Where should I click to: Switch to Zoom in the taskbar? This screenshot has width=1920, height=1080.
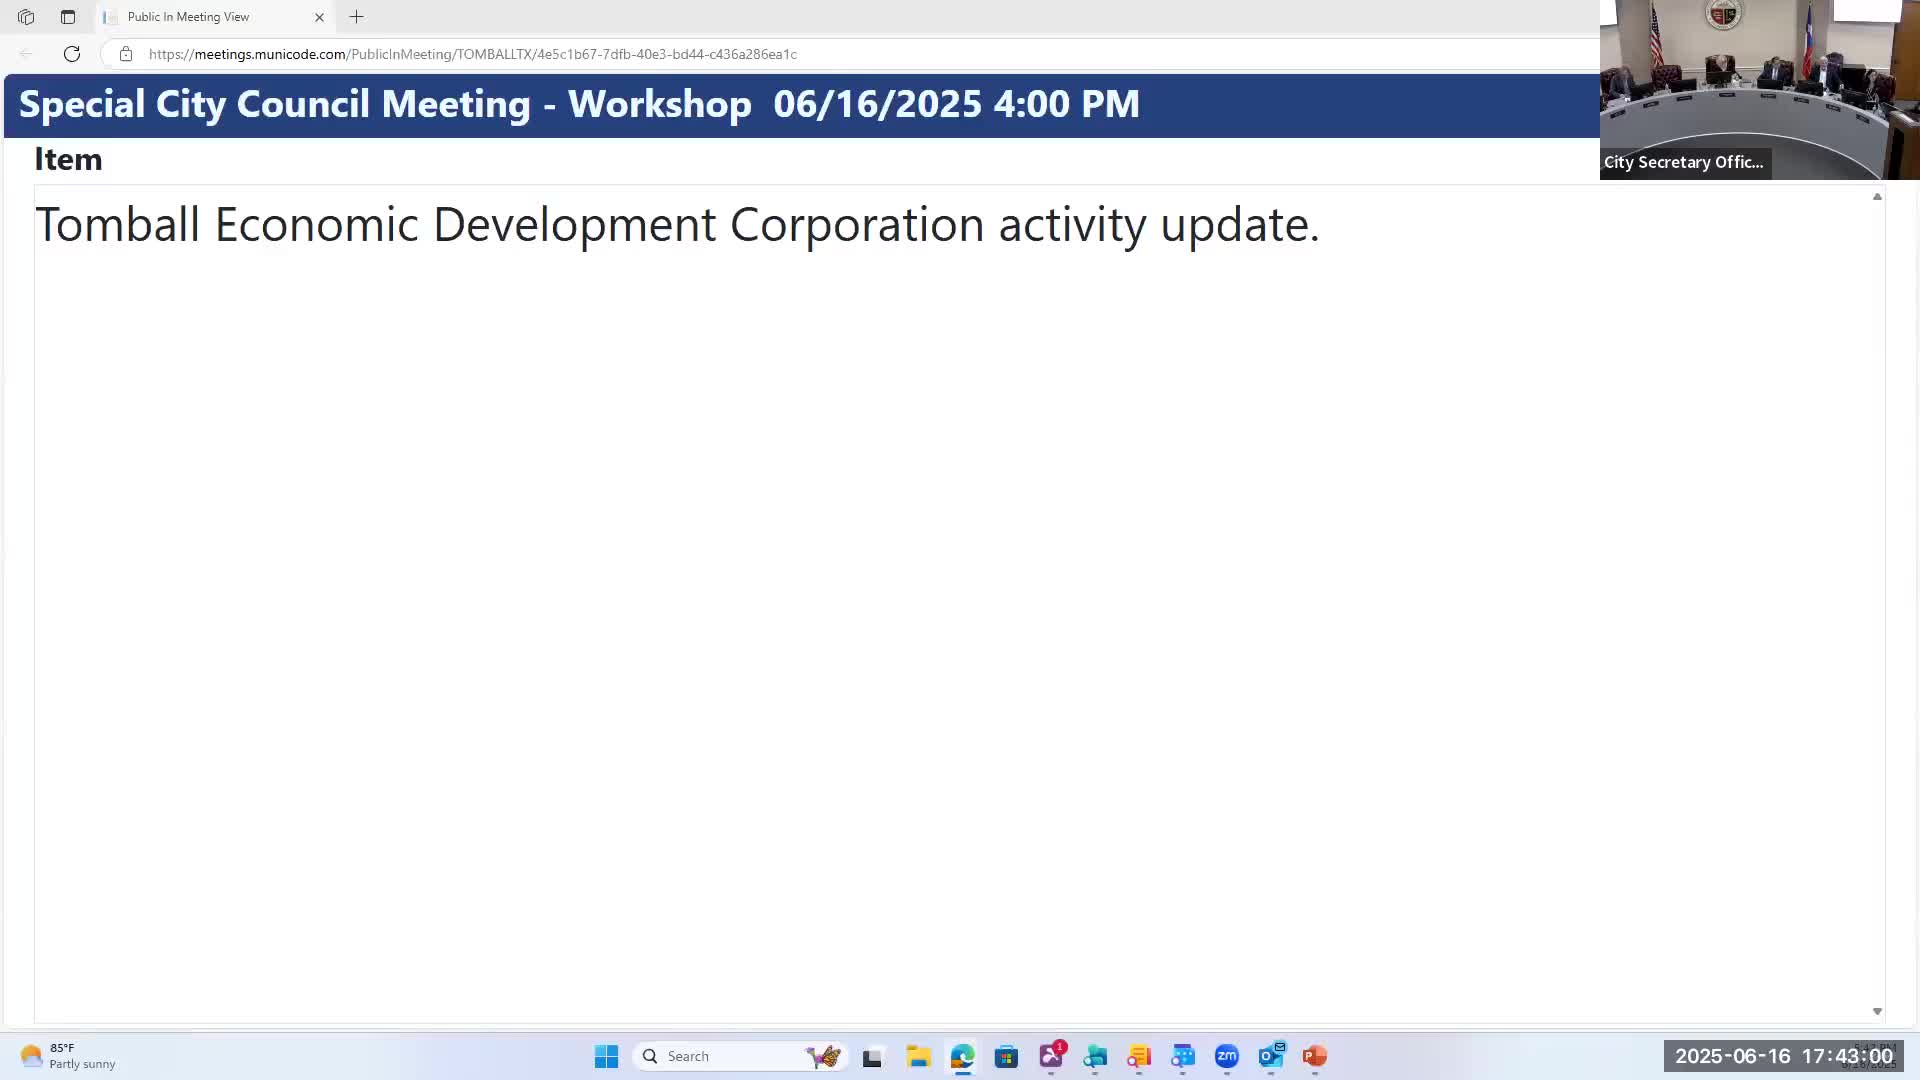(1227, 1056)
